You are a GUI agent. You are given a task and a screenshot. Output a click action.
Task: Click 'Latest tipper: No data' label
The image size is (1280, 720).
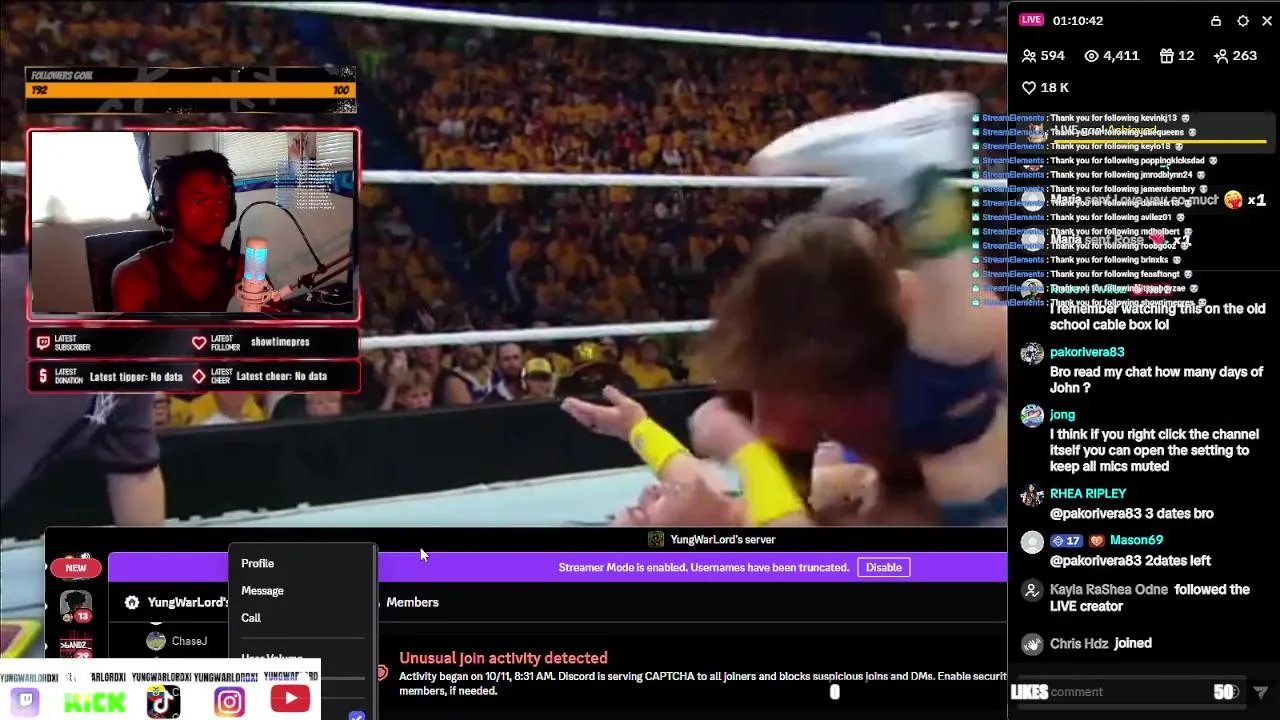pos(136,377)
